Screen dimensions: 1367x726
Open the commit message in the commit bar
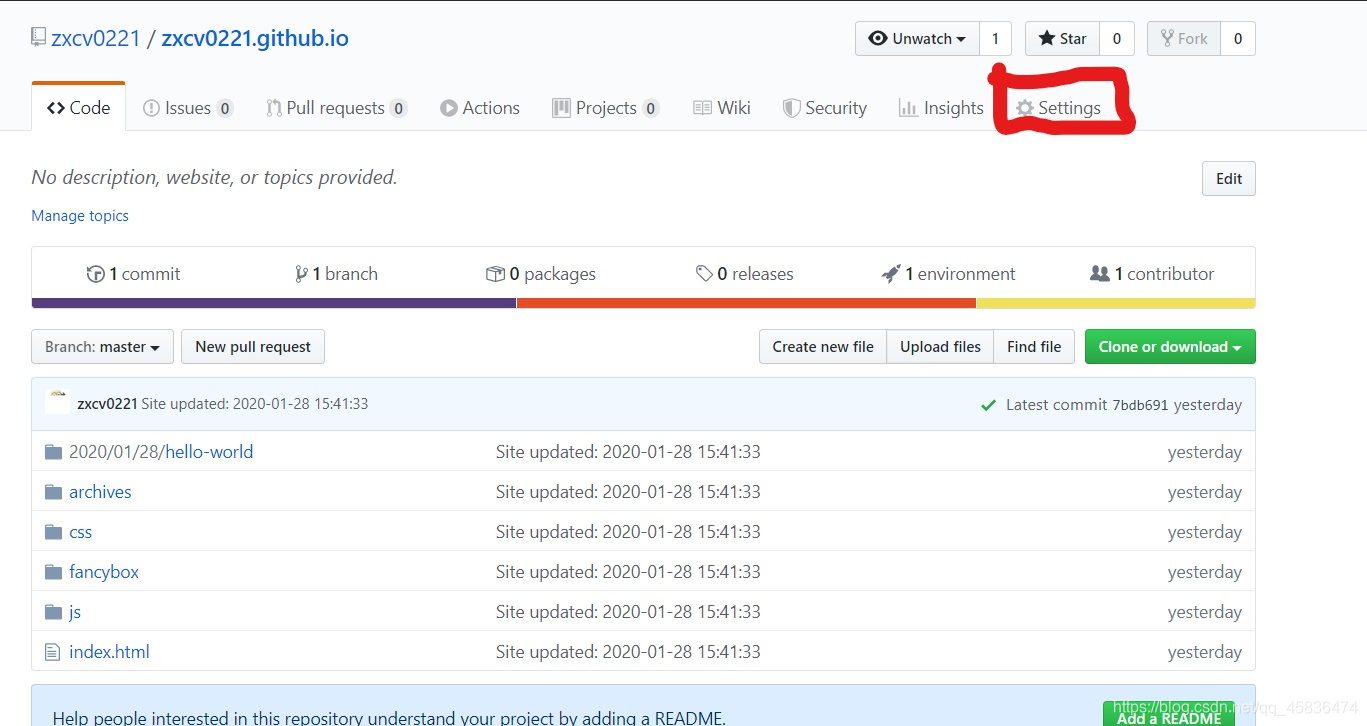(255, 404)
